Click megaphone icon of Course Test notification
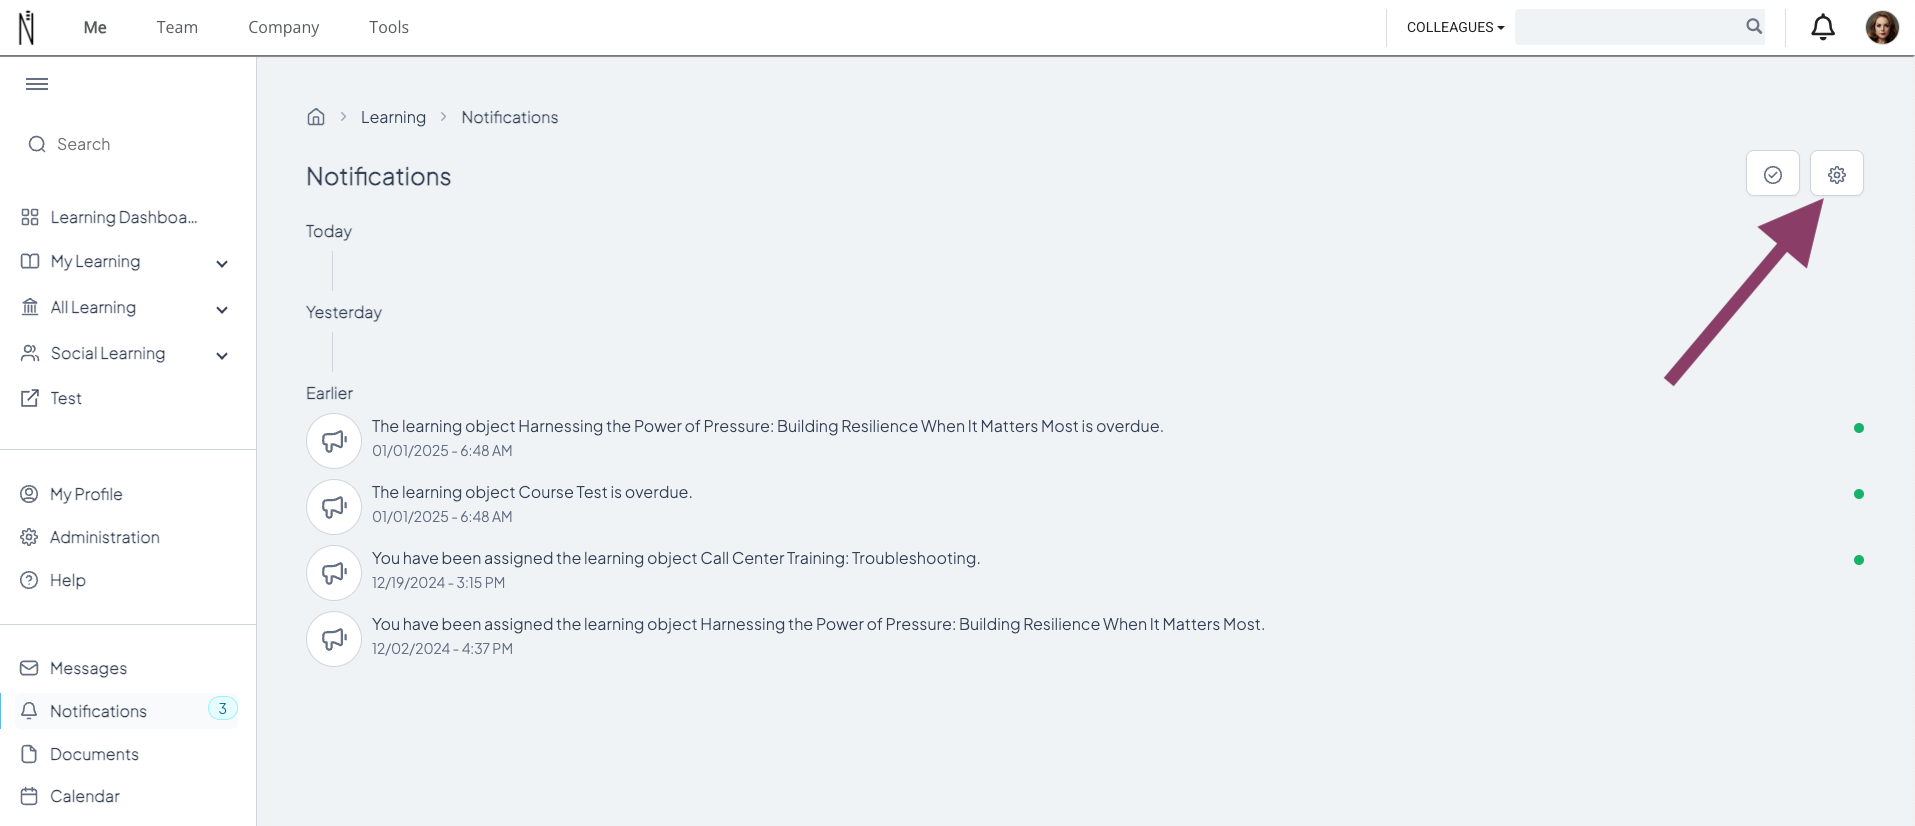This screenshot has height=826, width=1915. pyautogui.click(x=334, y=507)
